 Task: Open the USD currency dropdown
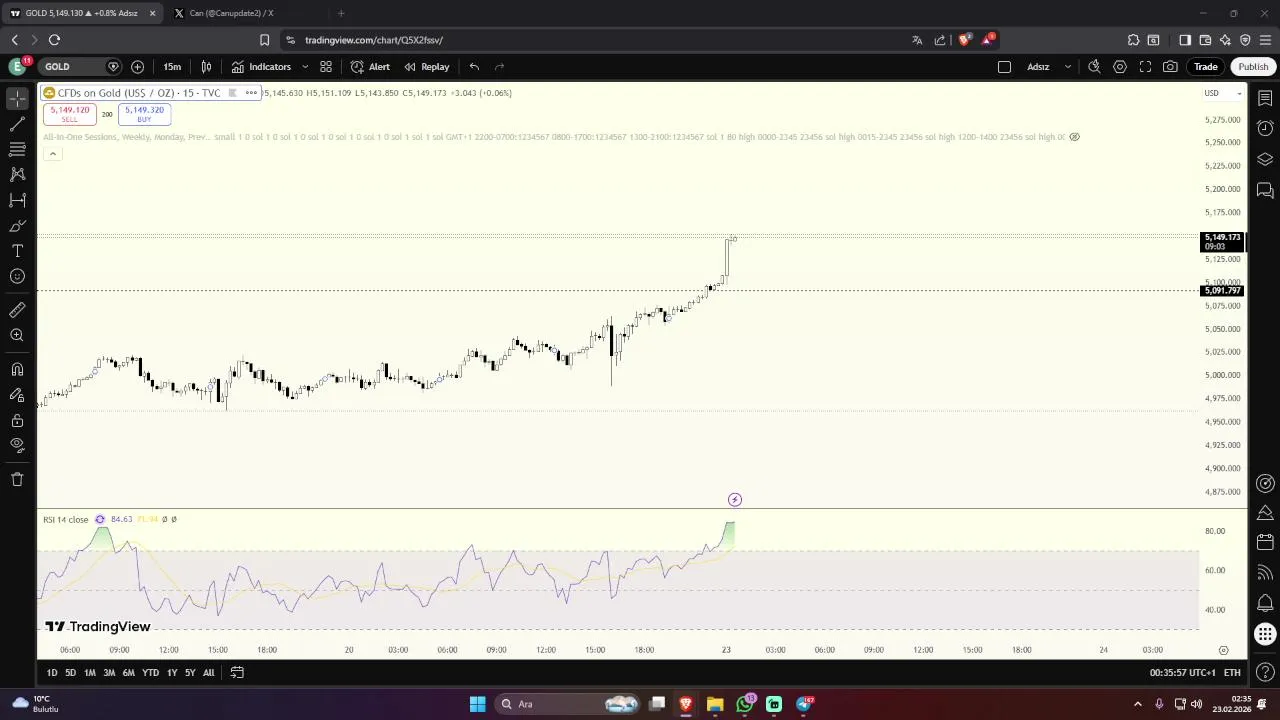[x=1223, y=93]
